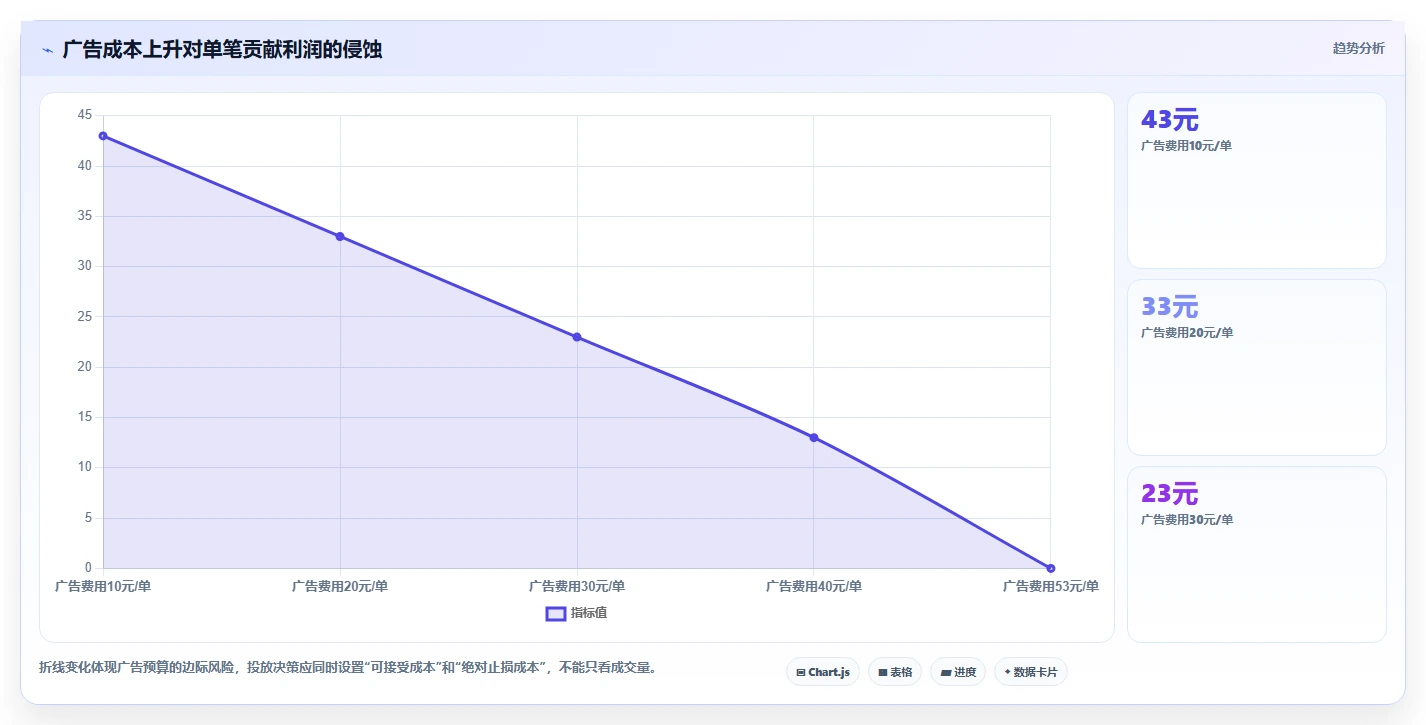Select the data point at 广告费用30元/单
Screen dimensions: 1426x725
(577, 337)
